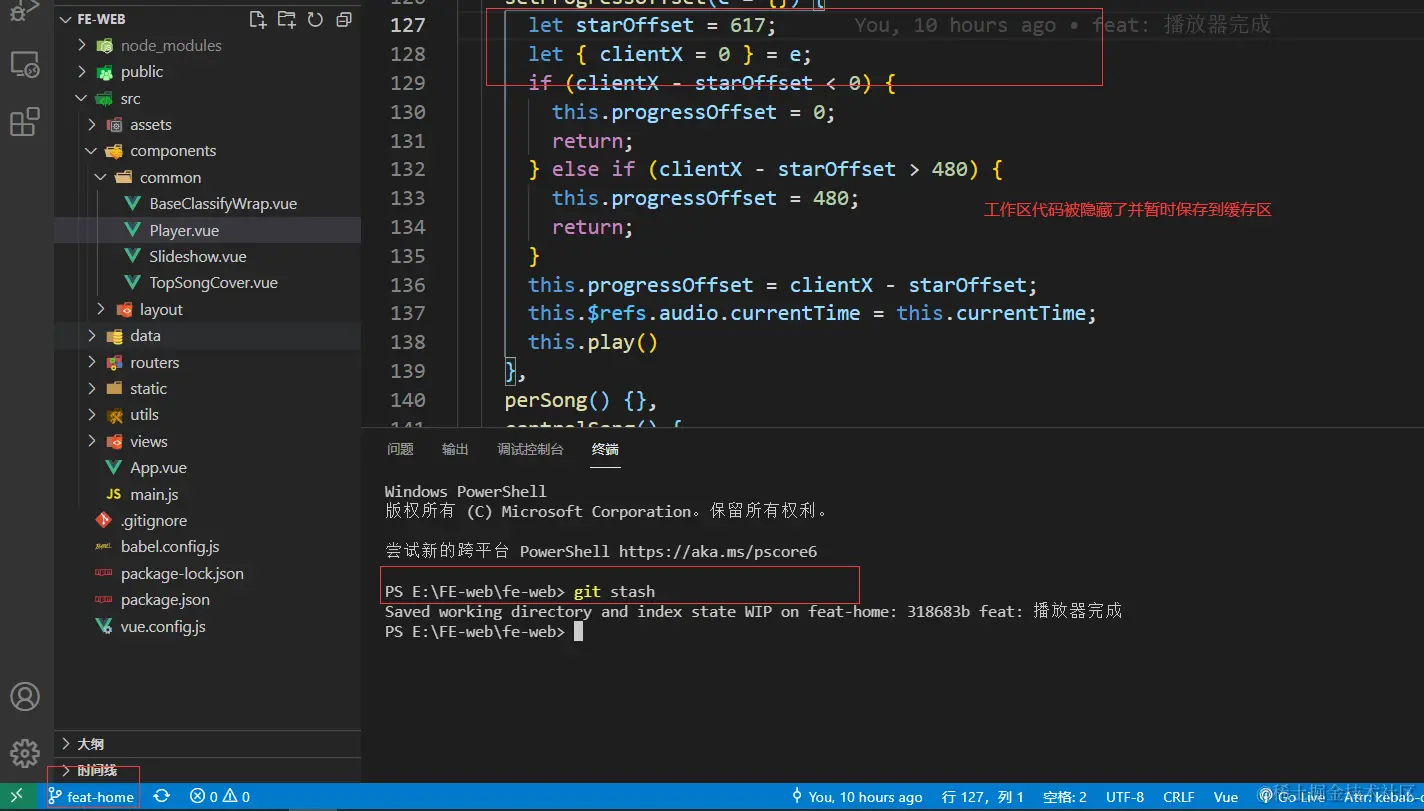Create a new file in the FE-WEB explorer
The height and width of the screenshot is (811, 1424).
[x=258, y=19]
